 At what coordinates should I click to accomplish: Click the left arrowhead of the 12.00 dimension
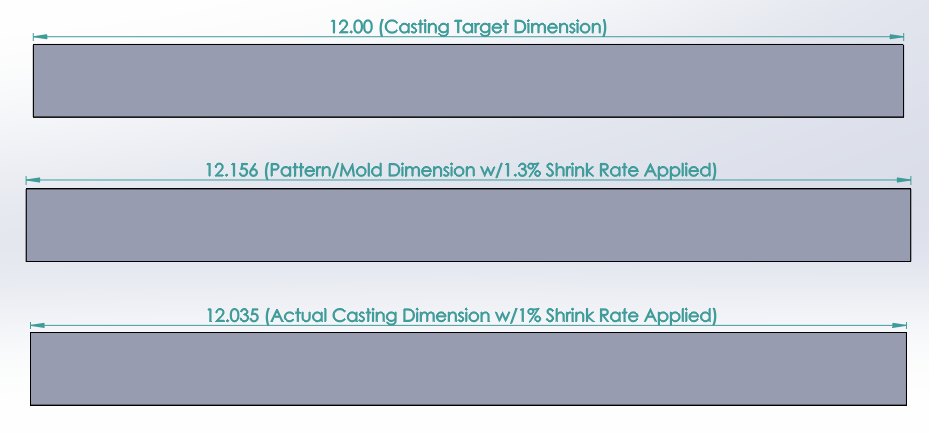[40, 37]
